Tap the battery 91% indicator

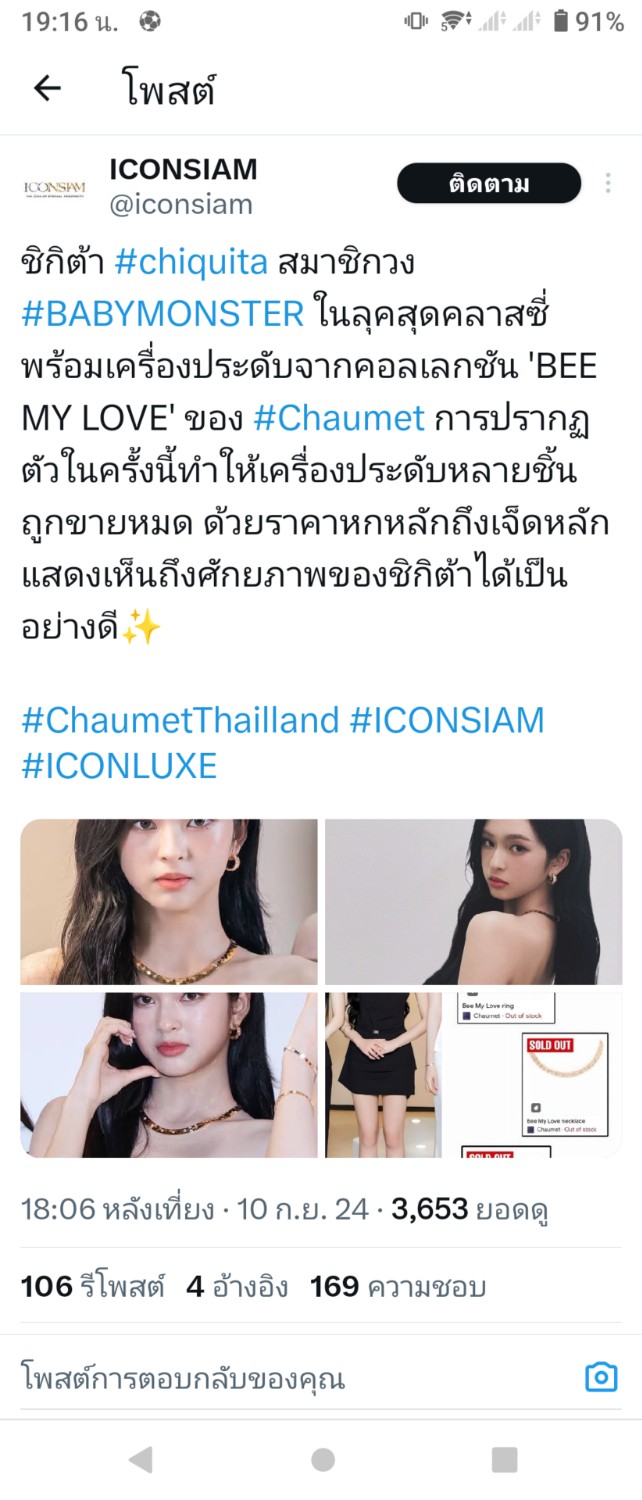pyautogui.click(x=588, y=21)
